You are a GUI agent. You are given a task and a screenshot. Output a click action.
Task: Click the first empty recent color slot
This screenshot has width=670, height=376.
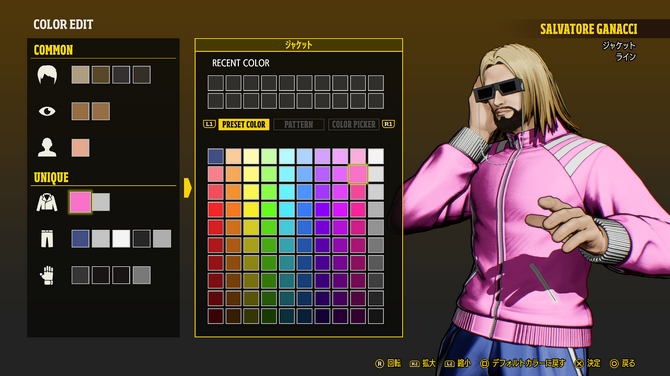coord(215,83)
